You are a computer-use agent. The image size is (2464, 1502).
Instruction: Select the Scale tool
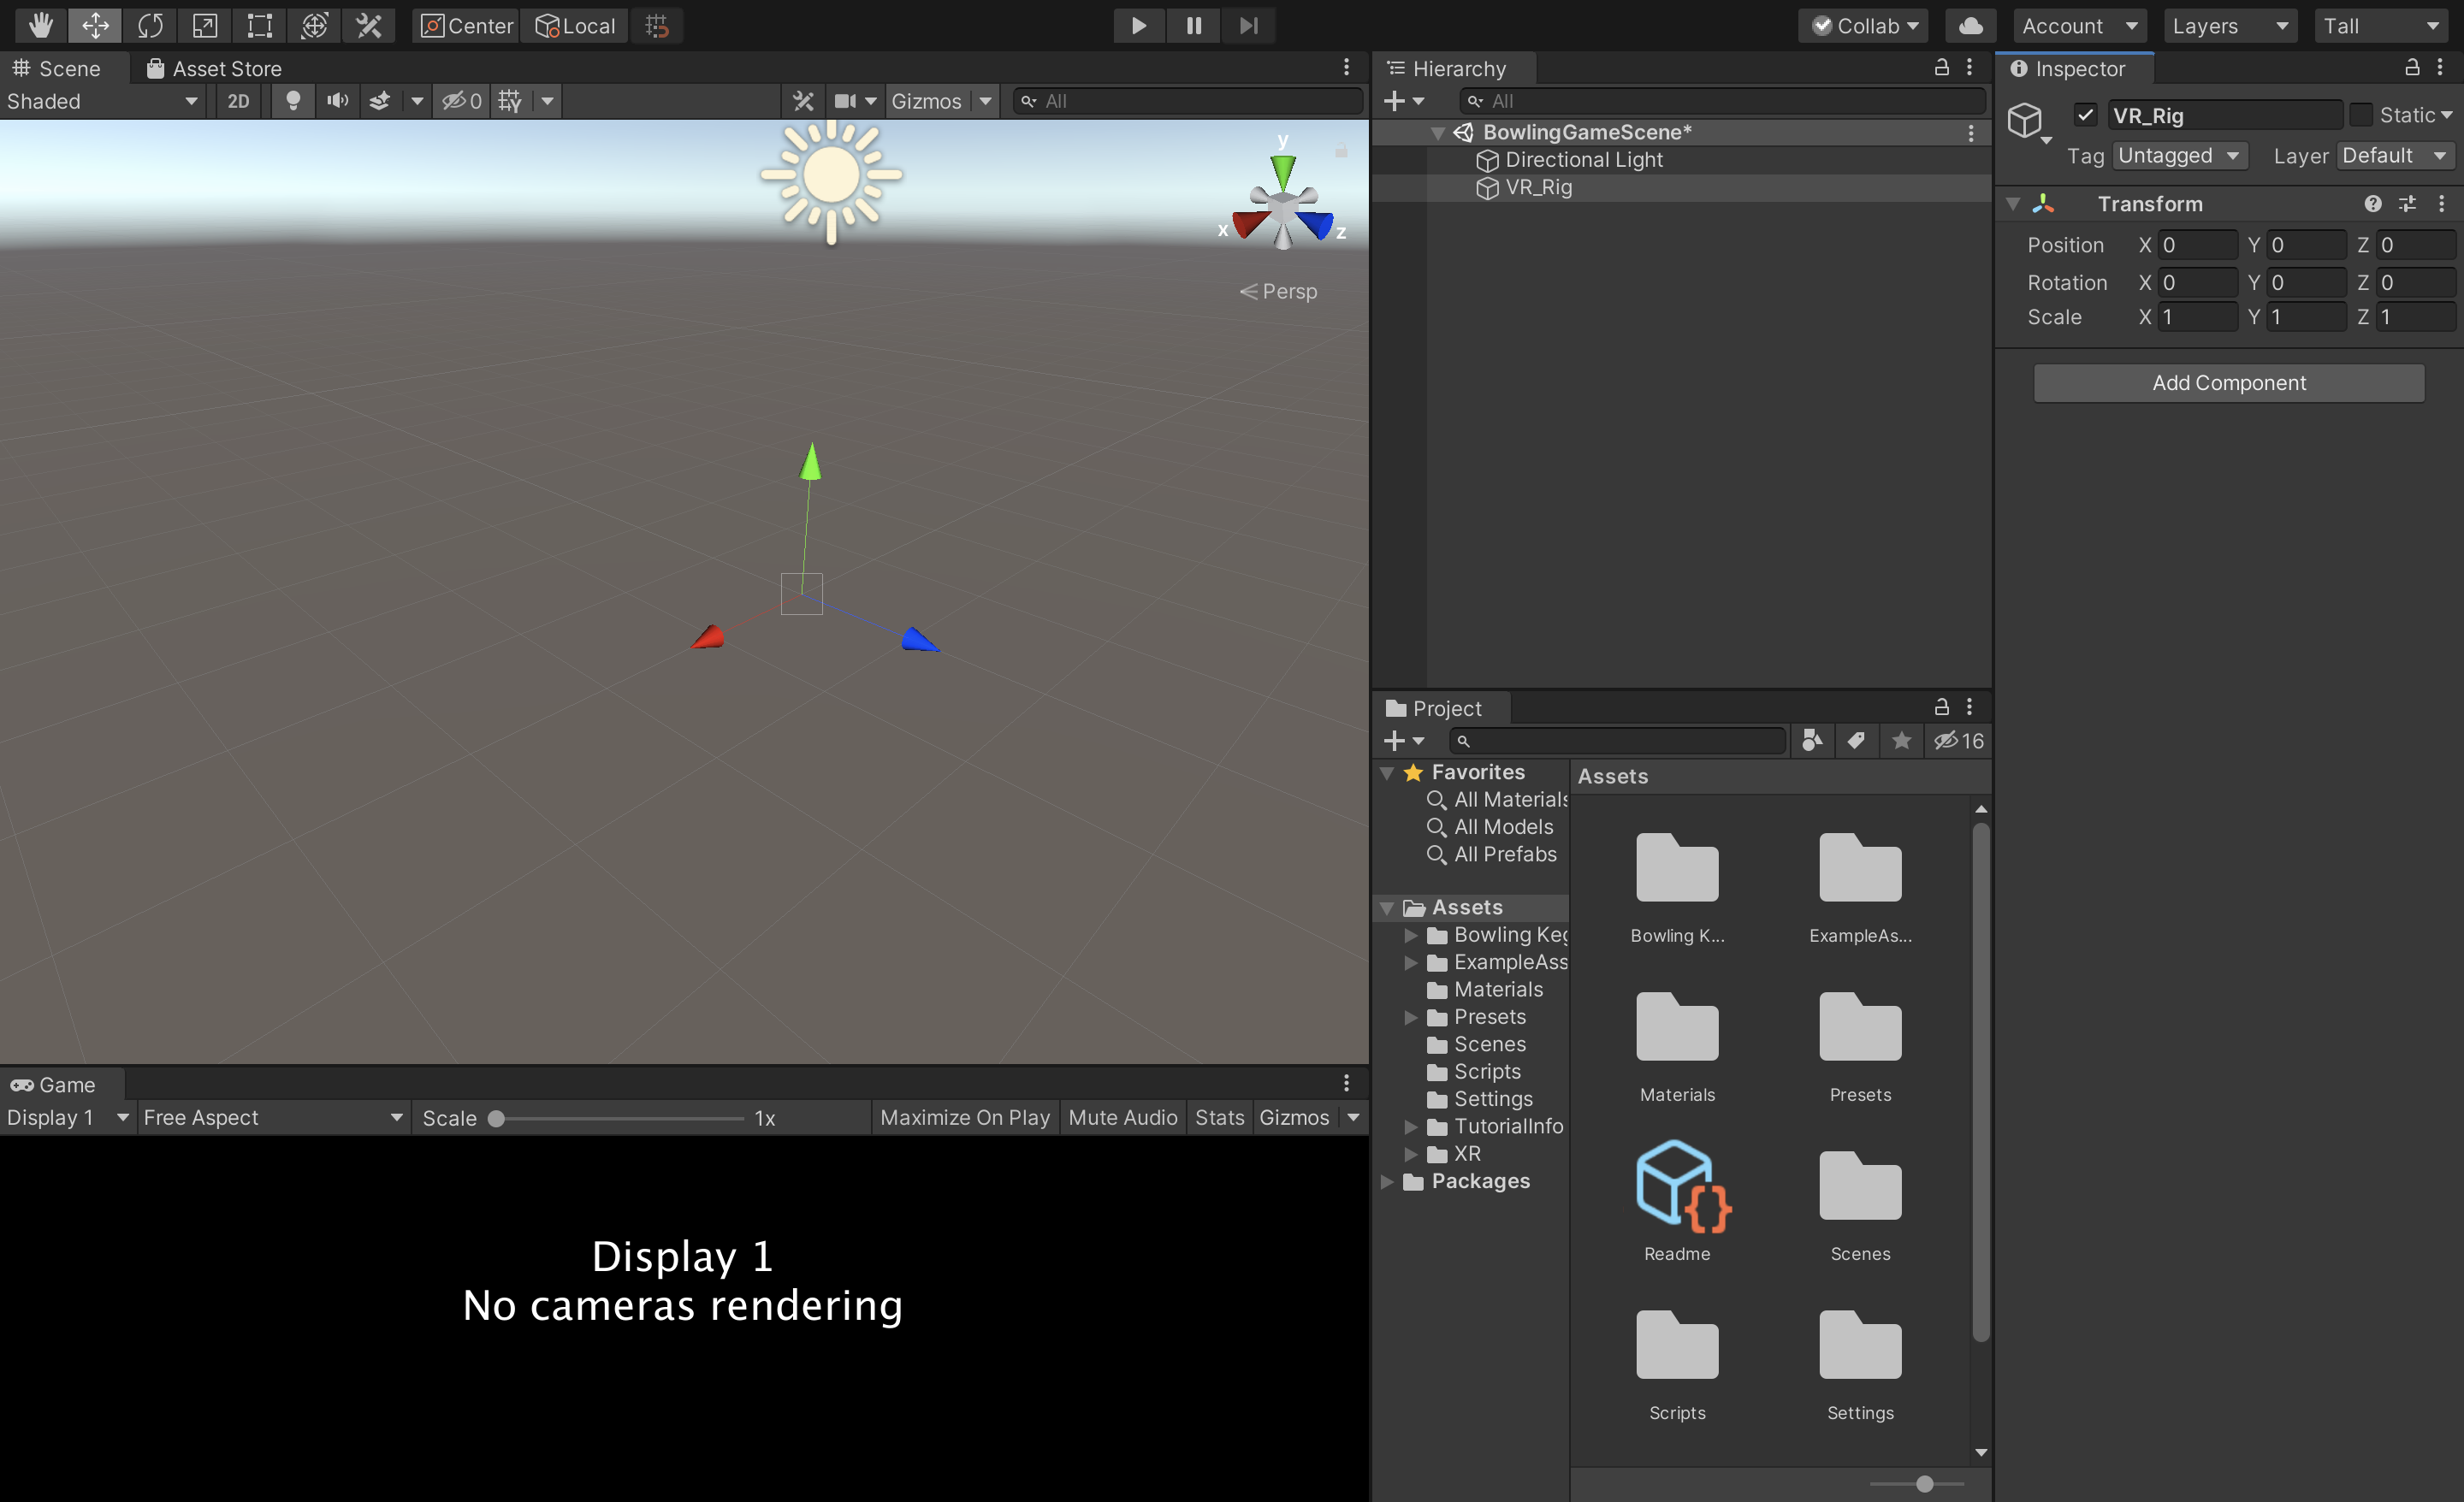204,25
